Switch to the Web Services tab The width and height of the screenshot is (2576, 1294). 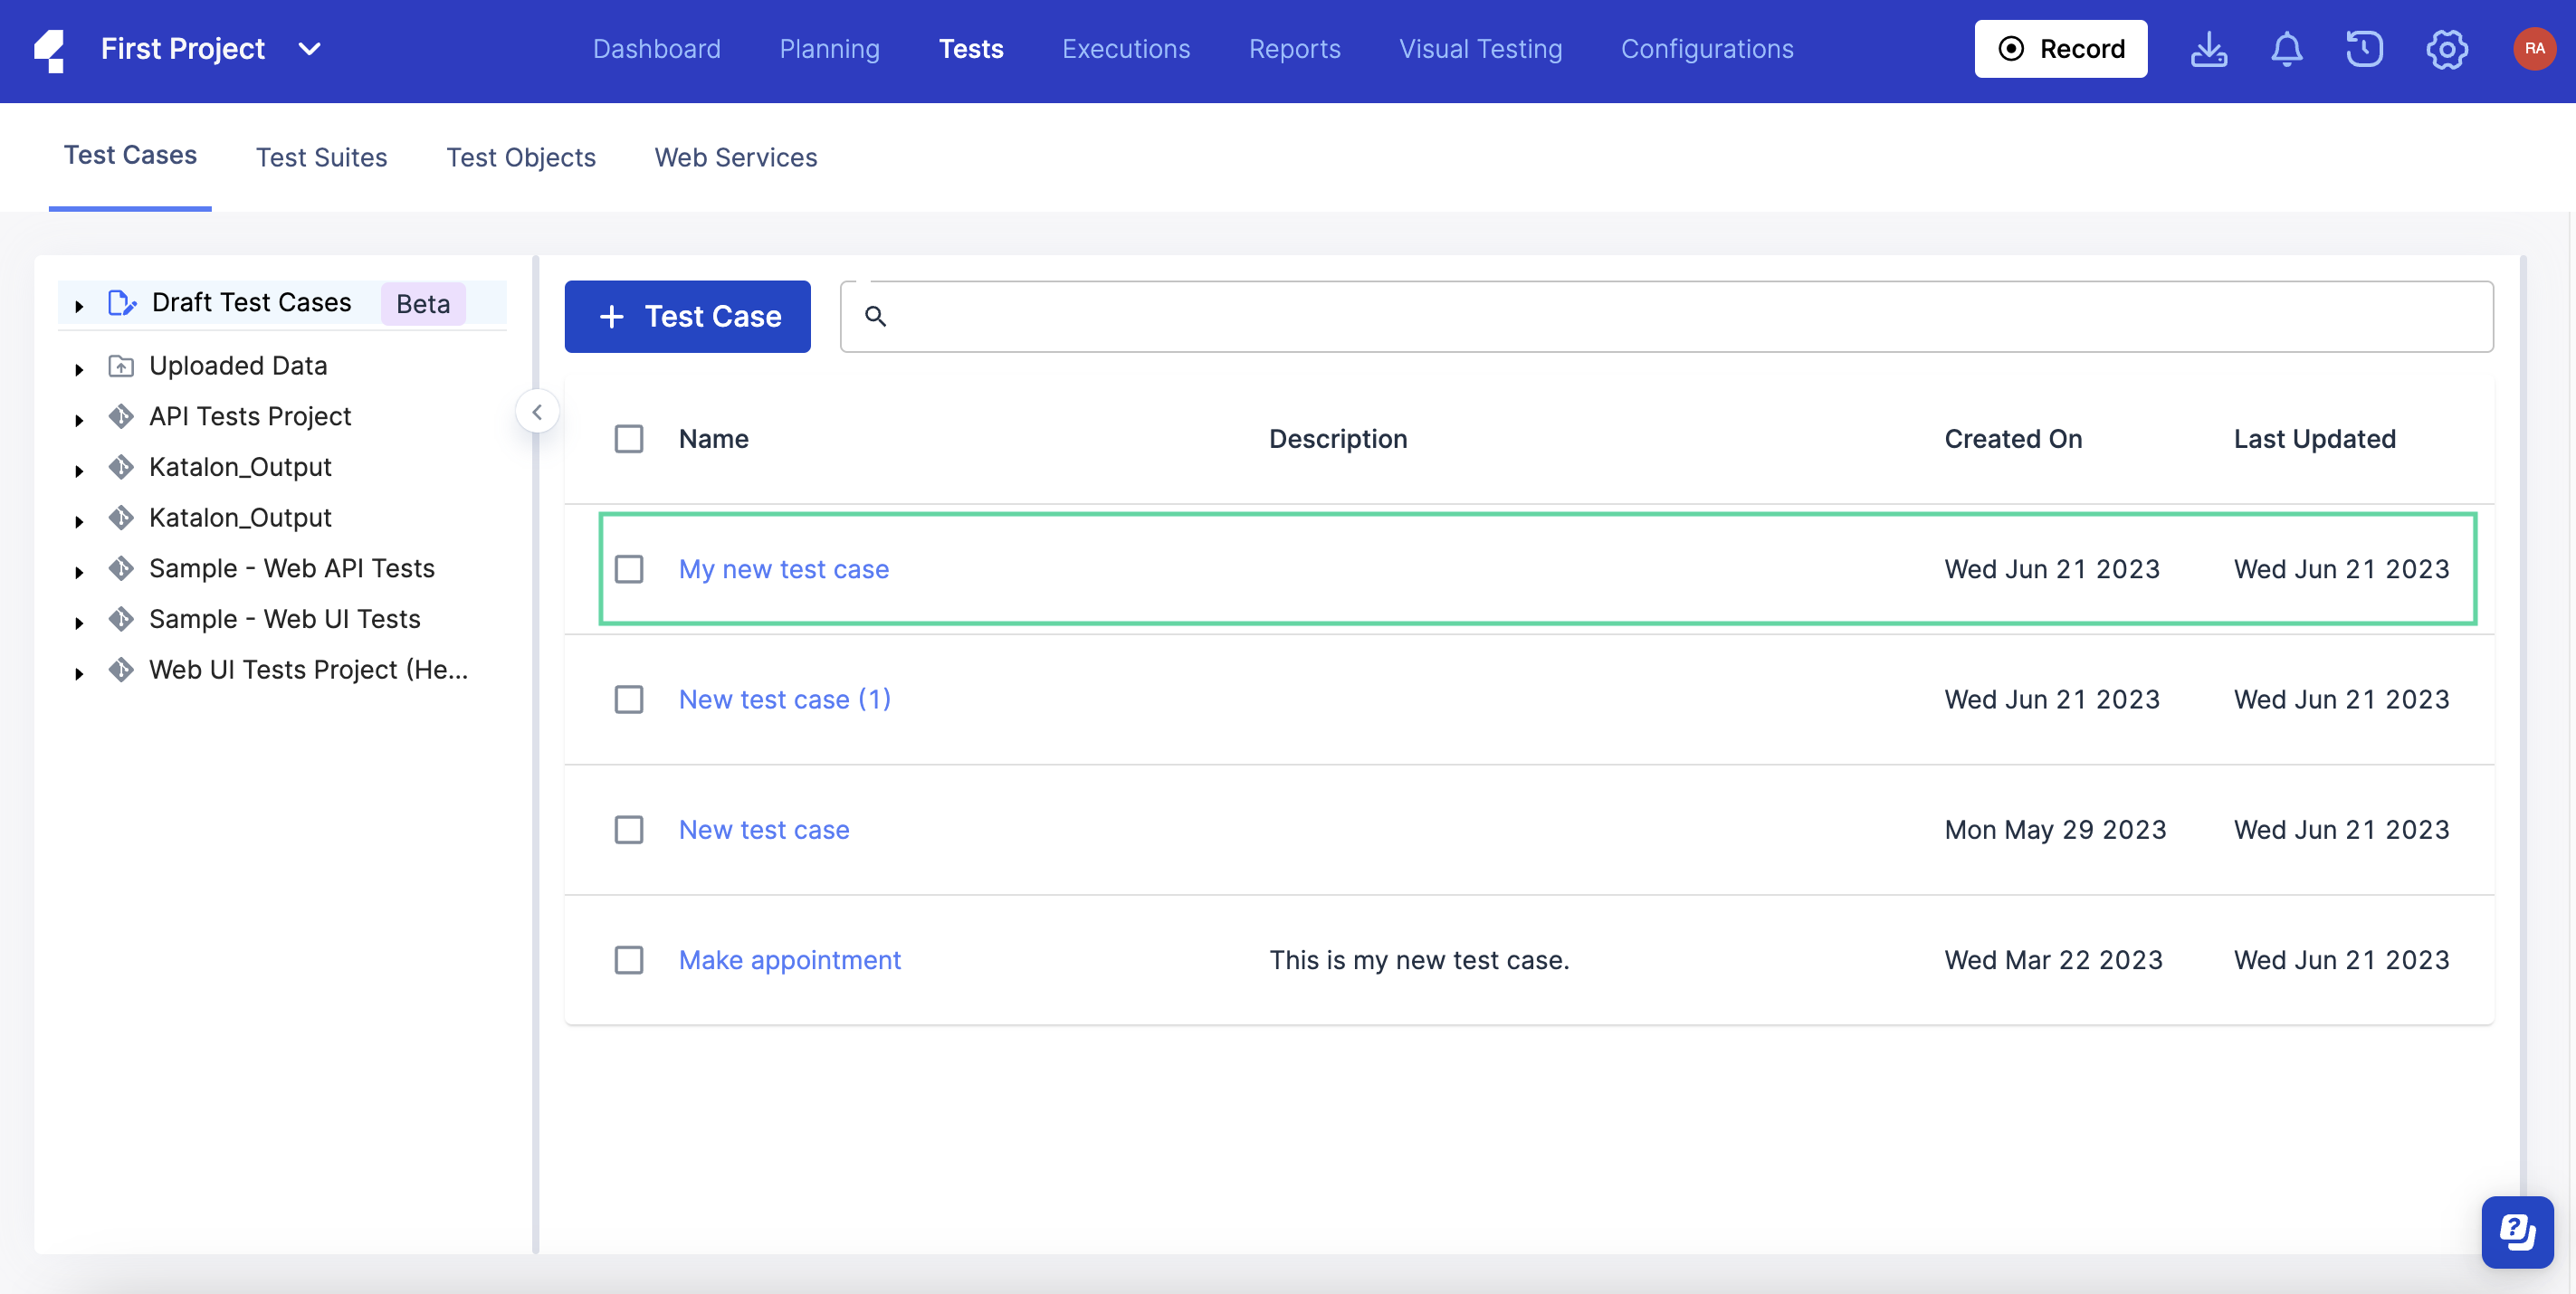point(736,155)
